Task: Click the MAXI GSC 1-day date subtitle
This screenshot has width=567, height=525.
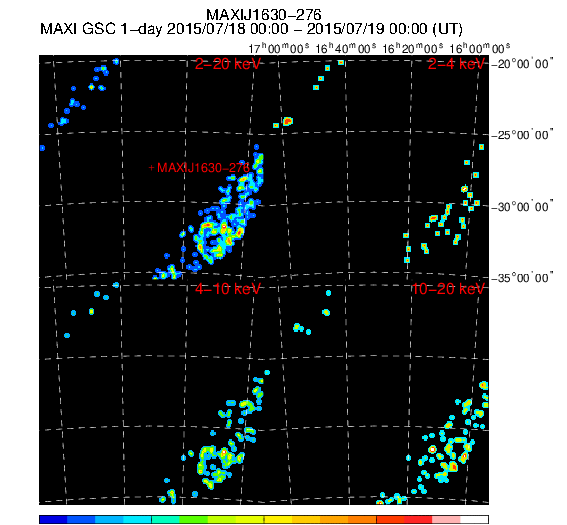Action: point(251,29)
